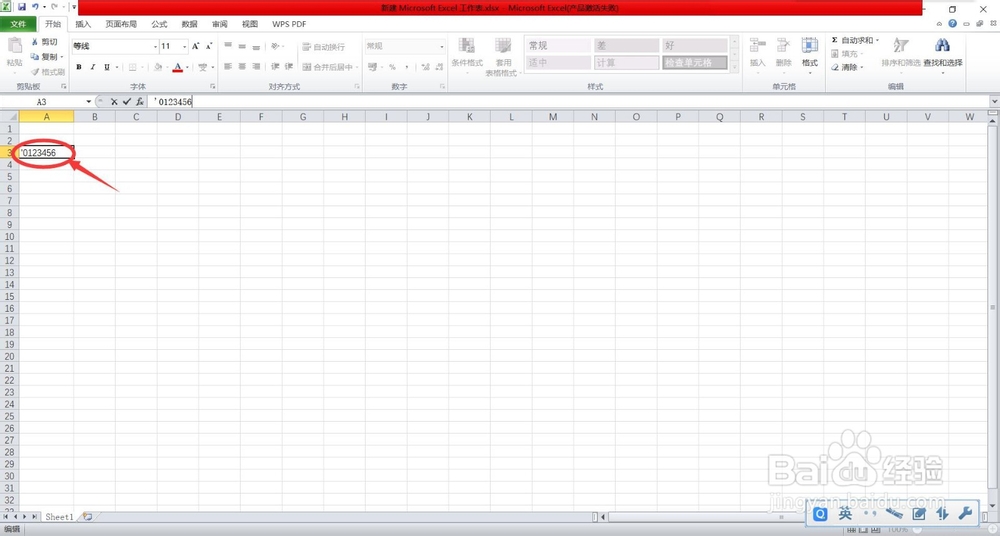Open number format dropdown 常规

point(441,47)
